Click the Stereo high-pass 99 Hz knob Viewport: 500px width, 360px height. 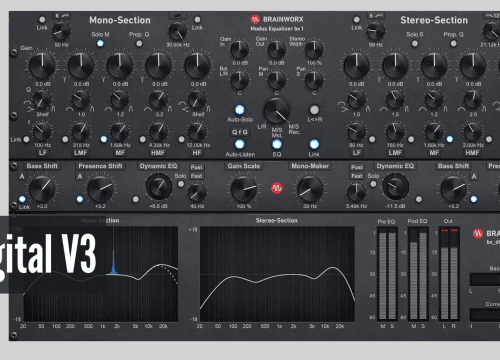pos(376,31)
